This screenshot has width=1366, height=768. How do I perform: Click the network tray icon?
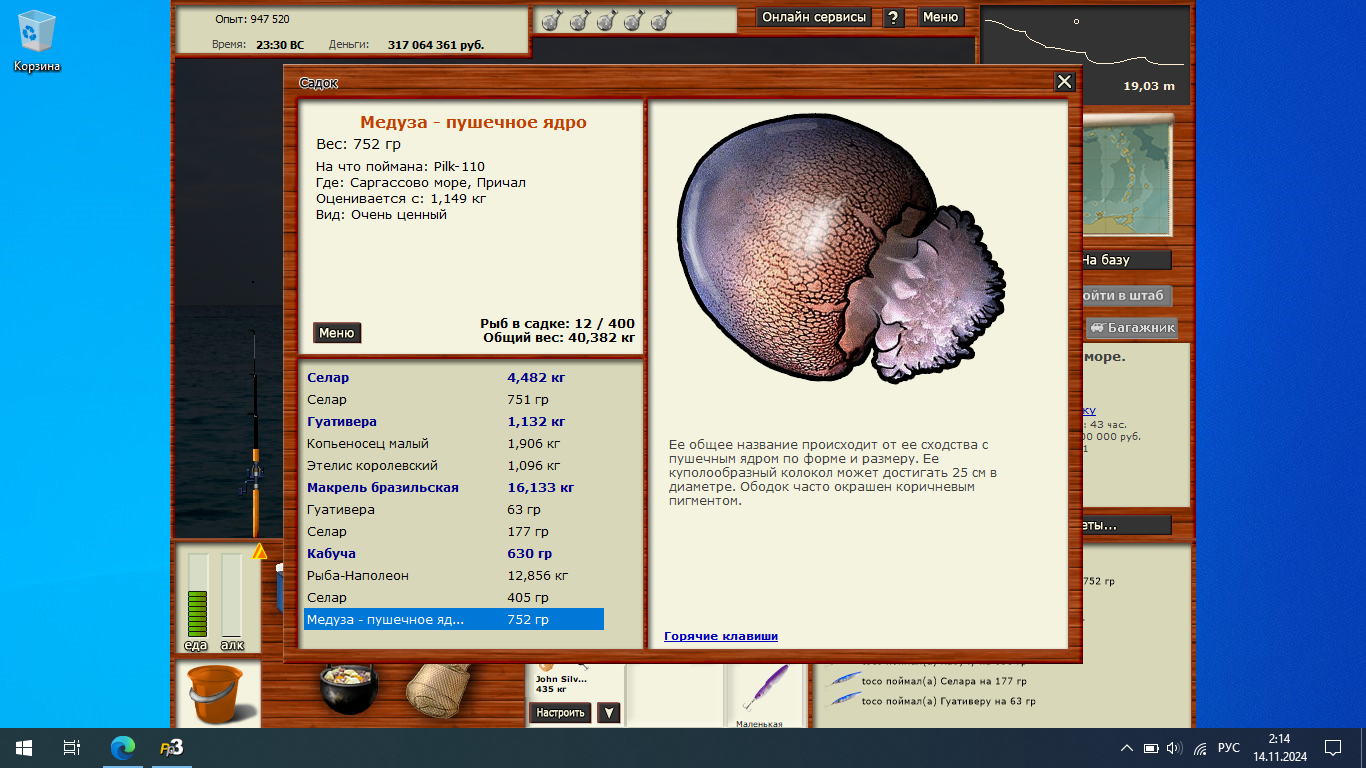pos(1200,747)
